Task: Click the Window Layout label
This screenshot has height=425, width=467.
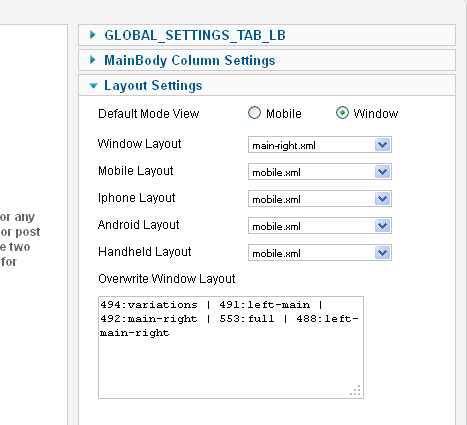Action: pos(140,144)
